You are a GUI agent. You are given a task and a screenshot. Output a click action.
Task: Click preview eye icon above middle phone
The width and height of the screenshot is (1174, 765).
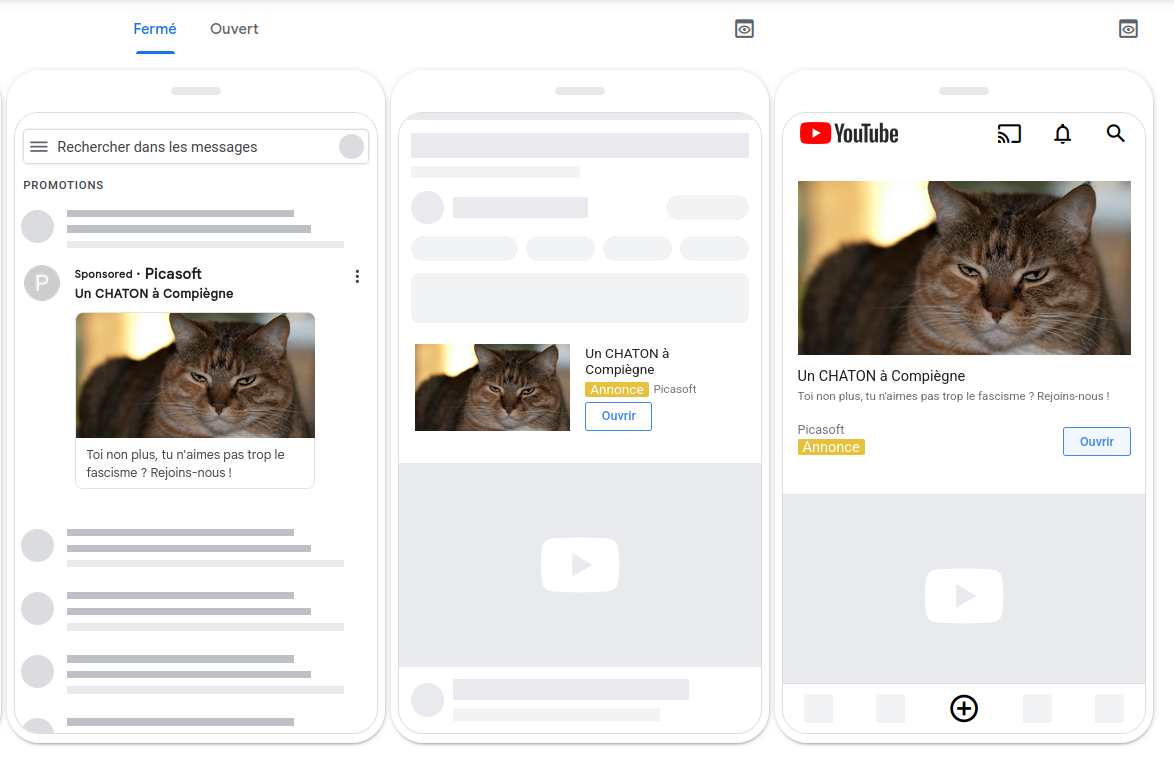744,29
